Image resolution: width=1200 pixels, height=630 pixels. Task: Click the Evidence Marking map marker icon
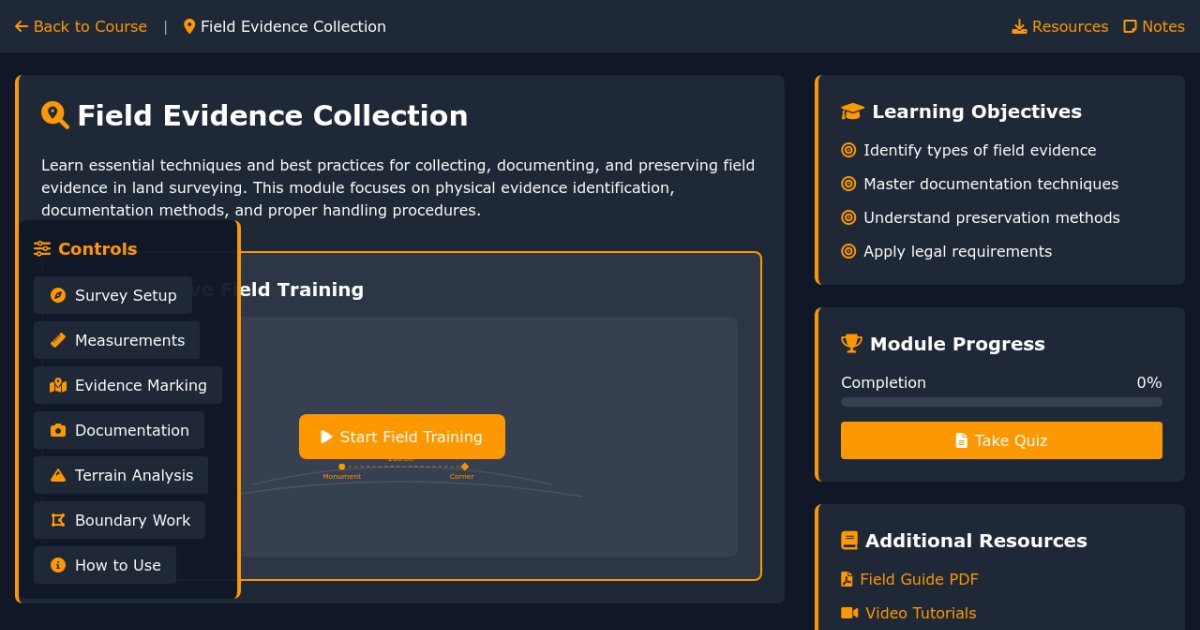[x=57, y=385]
